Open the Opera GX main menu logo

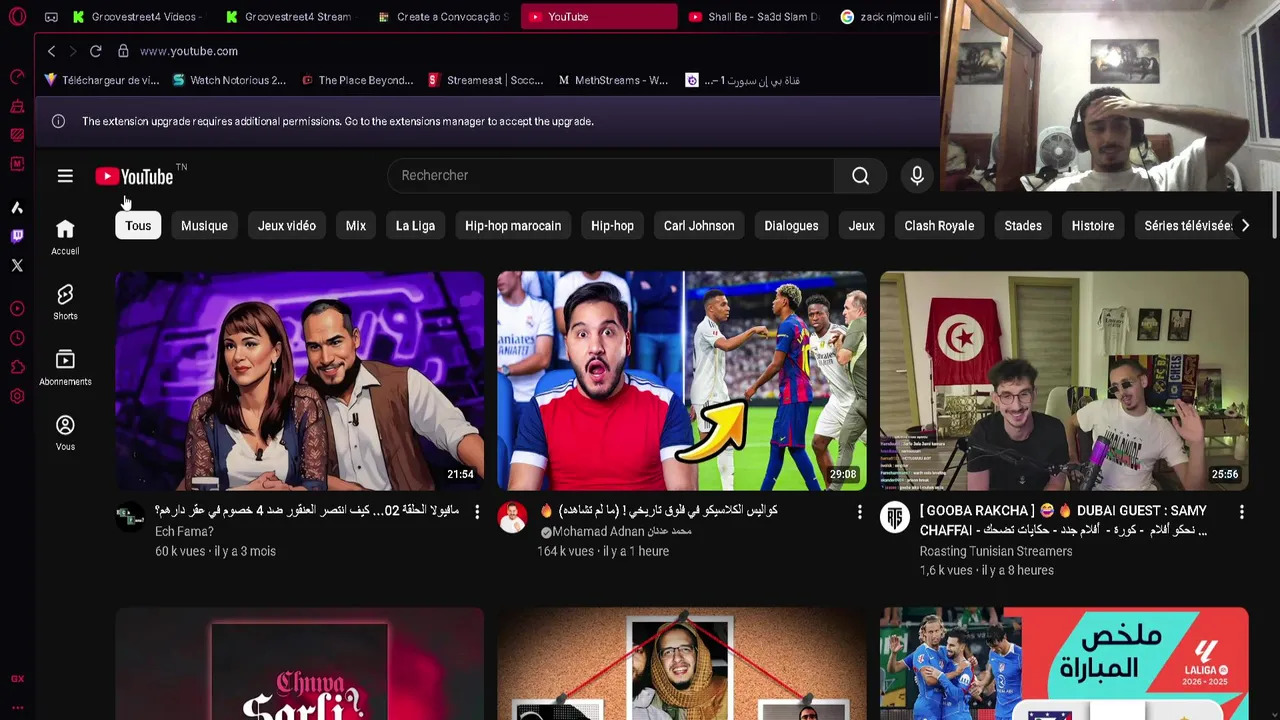pyautogui.click(x=17, y=17)
